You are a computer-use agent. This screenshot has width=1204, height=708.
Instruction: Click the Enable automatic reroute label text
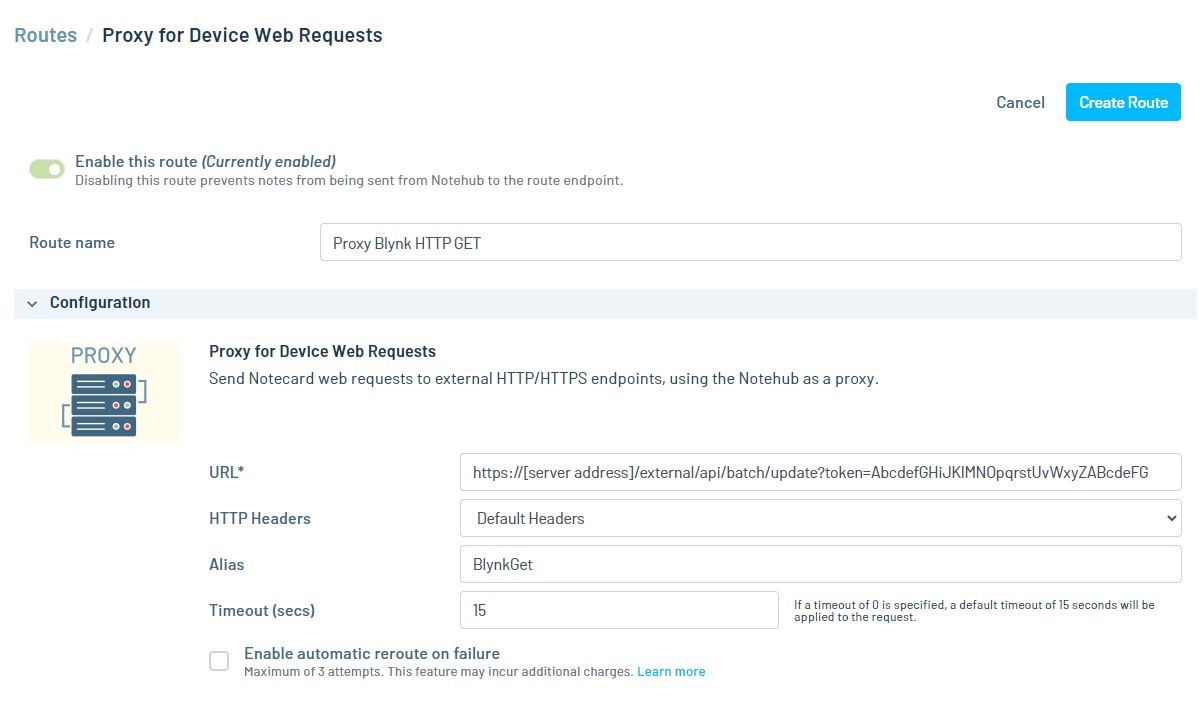pyautogui.click(x=372, y=654)
